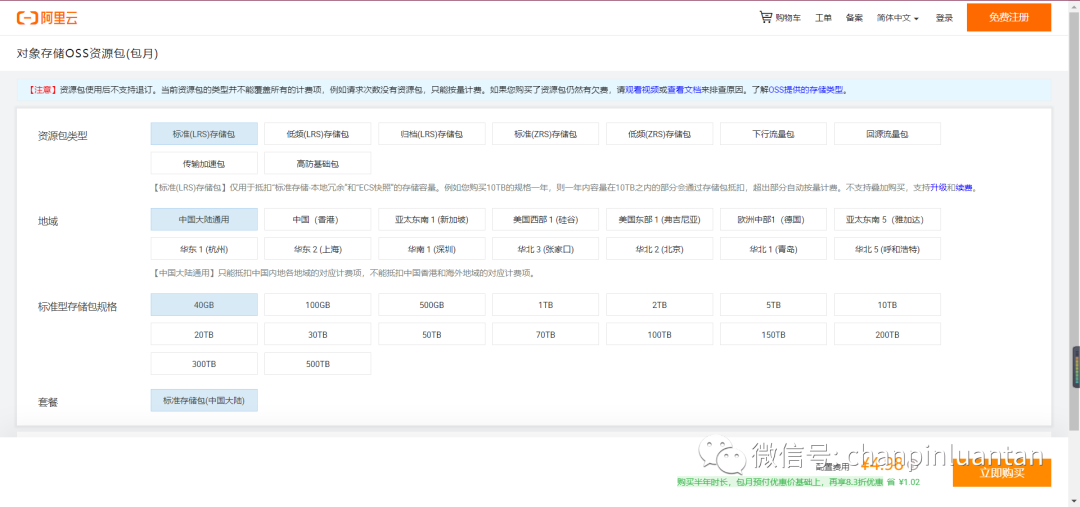The width and height of the screenshot is (1080, 507).
Task: Choose the 华南 1 (深圳) region
Action: point(432,249)
